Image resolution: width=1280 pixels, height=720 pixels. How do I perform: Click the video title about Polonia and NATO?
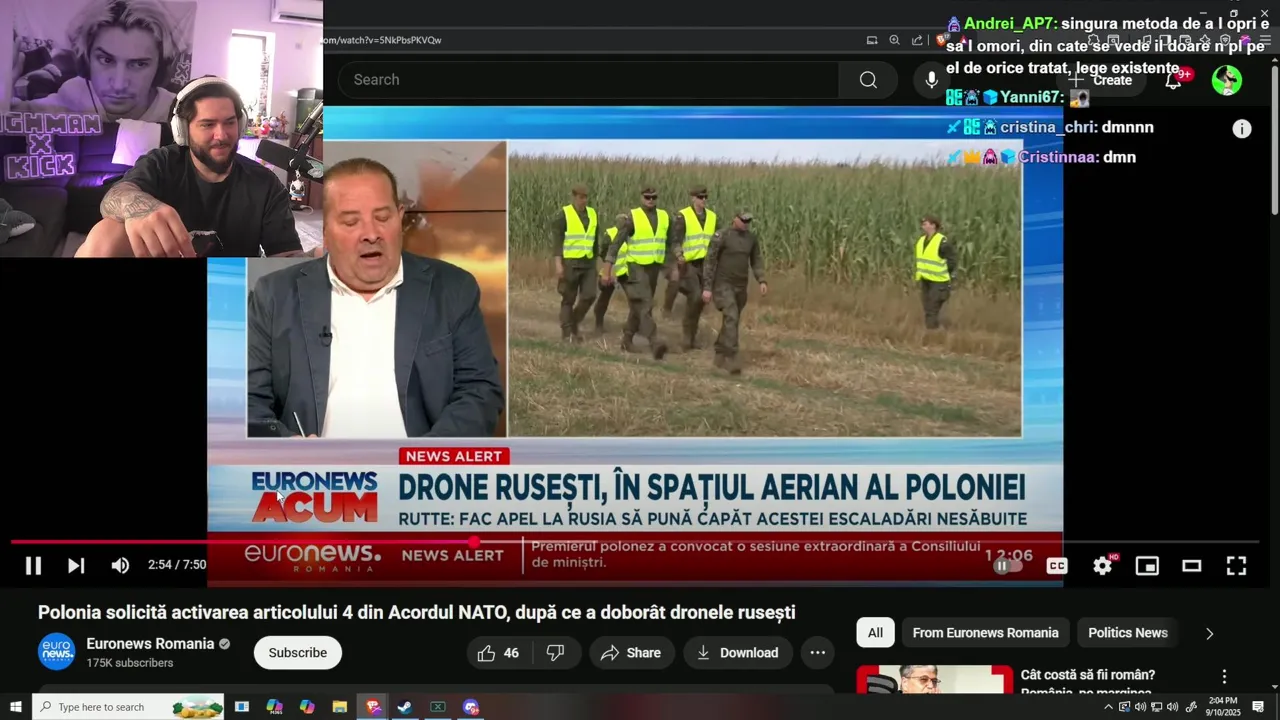pyautogui.click(x=416, y=612)
